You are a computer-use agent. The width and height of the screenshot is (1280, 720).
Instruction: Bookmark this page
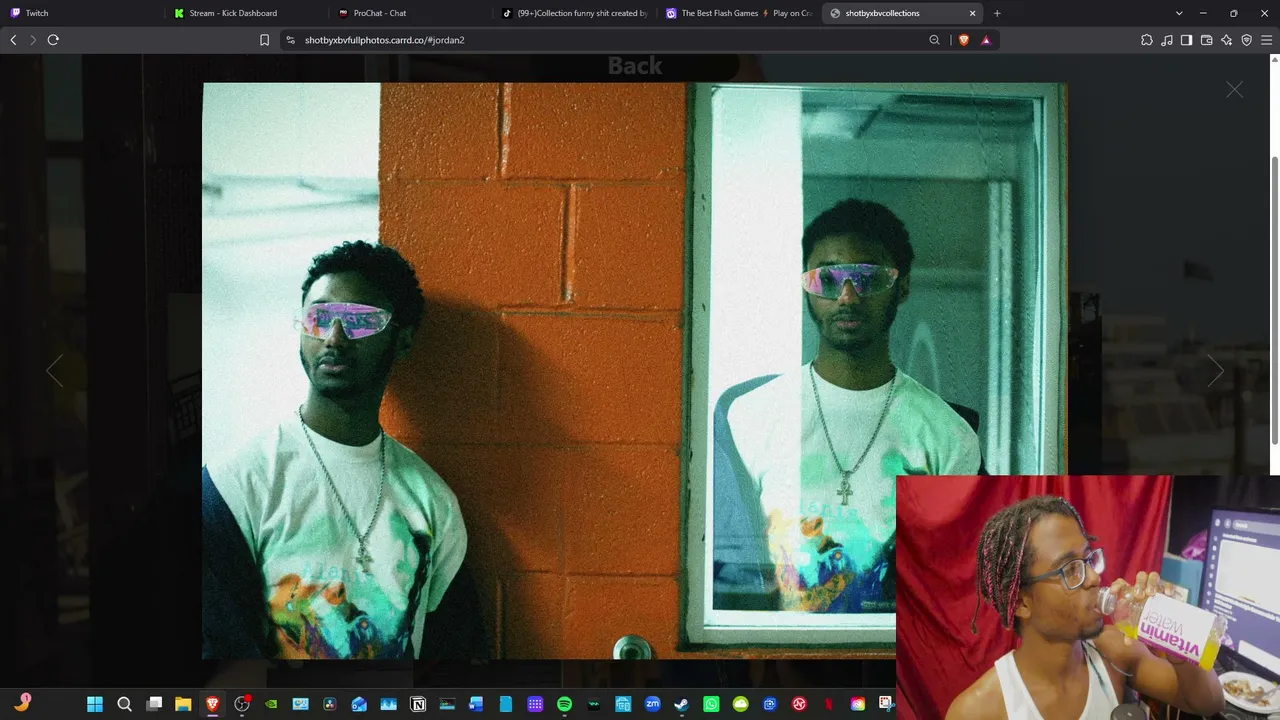(264, 40)
